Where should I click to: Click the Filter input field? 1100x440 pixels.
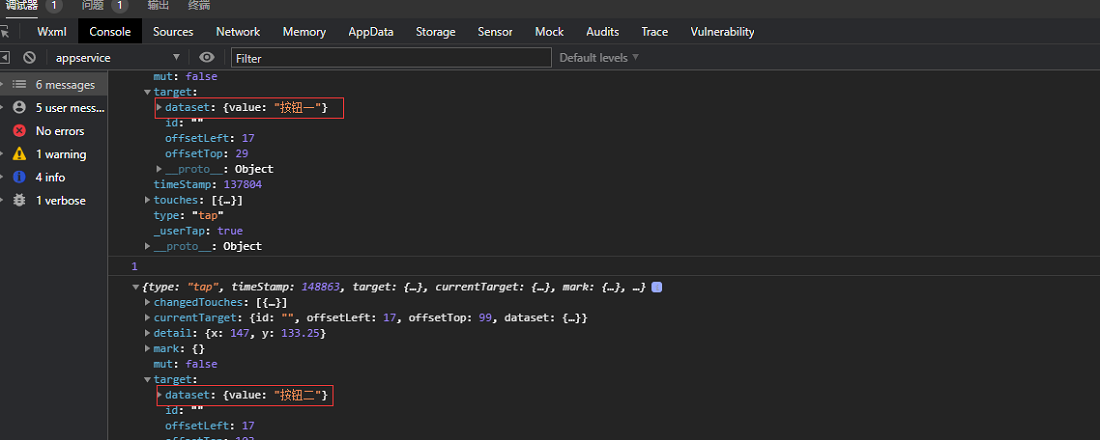click(x=391, y=58)
